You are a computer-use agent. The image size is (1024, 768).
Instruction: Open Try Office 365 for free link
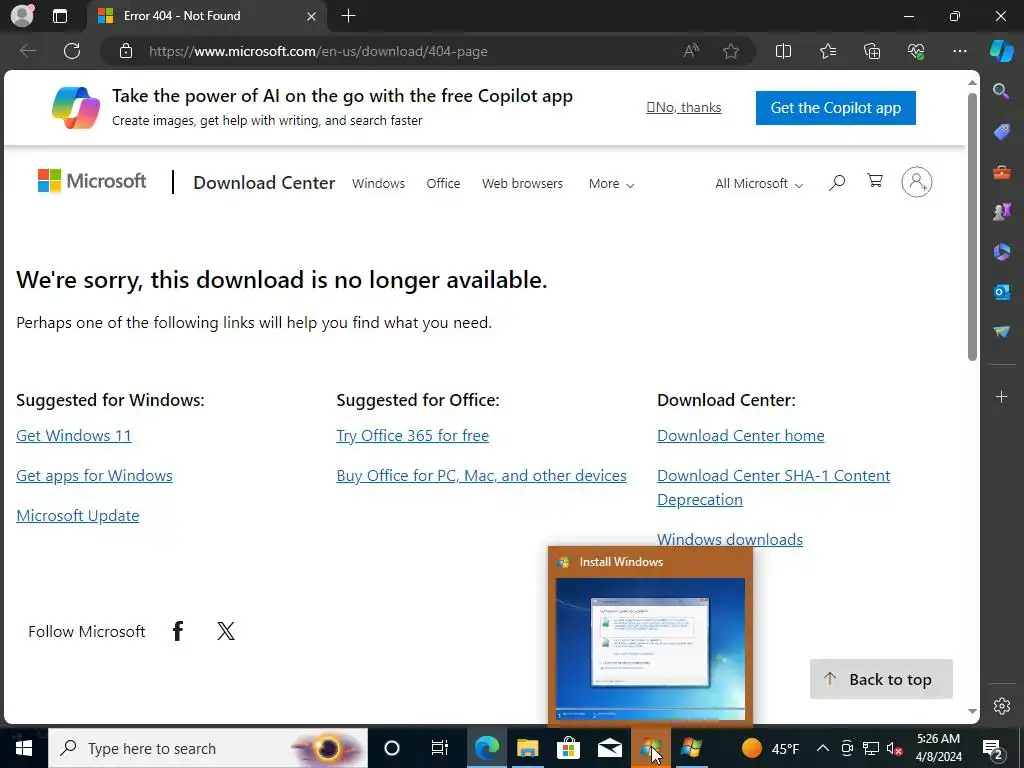point(413,436)
